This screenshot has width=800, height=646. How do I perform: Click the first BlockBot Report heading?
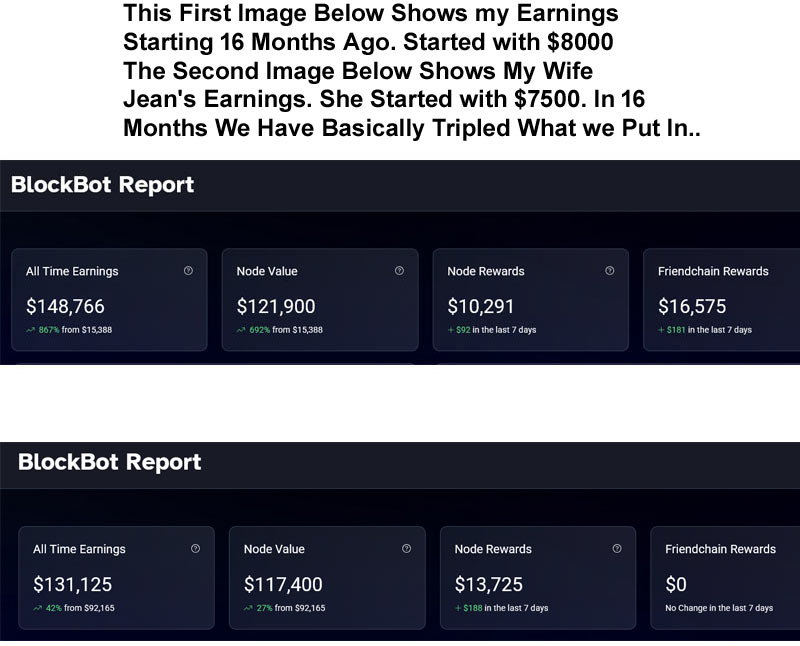pyautogui.click(x=103, y=185)
